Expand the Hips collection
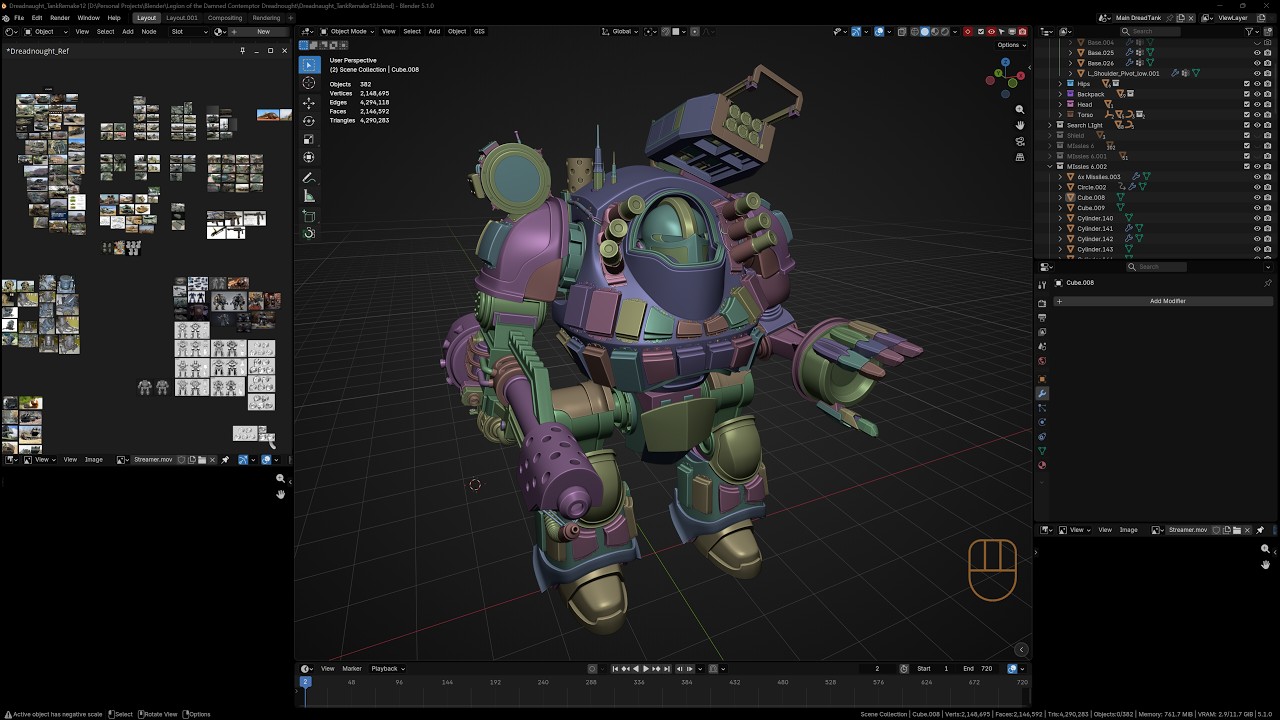Image resolution: width=1280 pixels, height=720 pixels. click(1061, 84)
